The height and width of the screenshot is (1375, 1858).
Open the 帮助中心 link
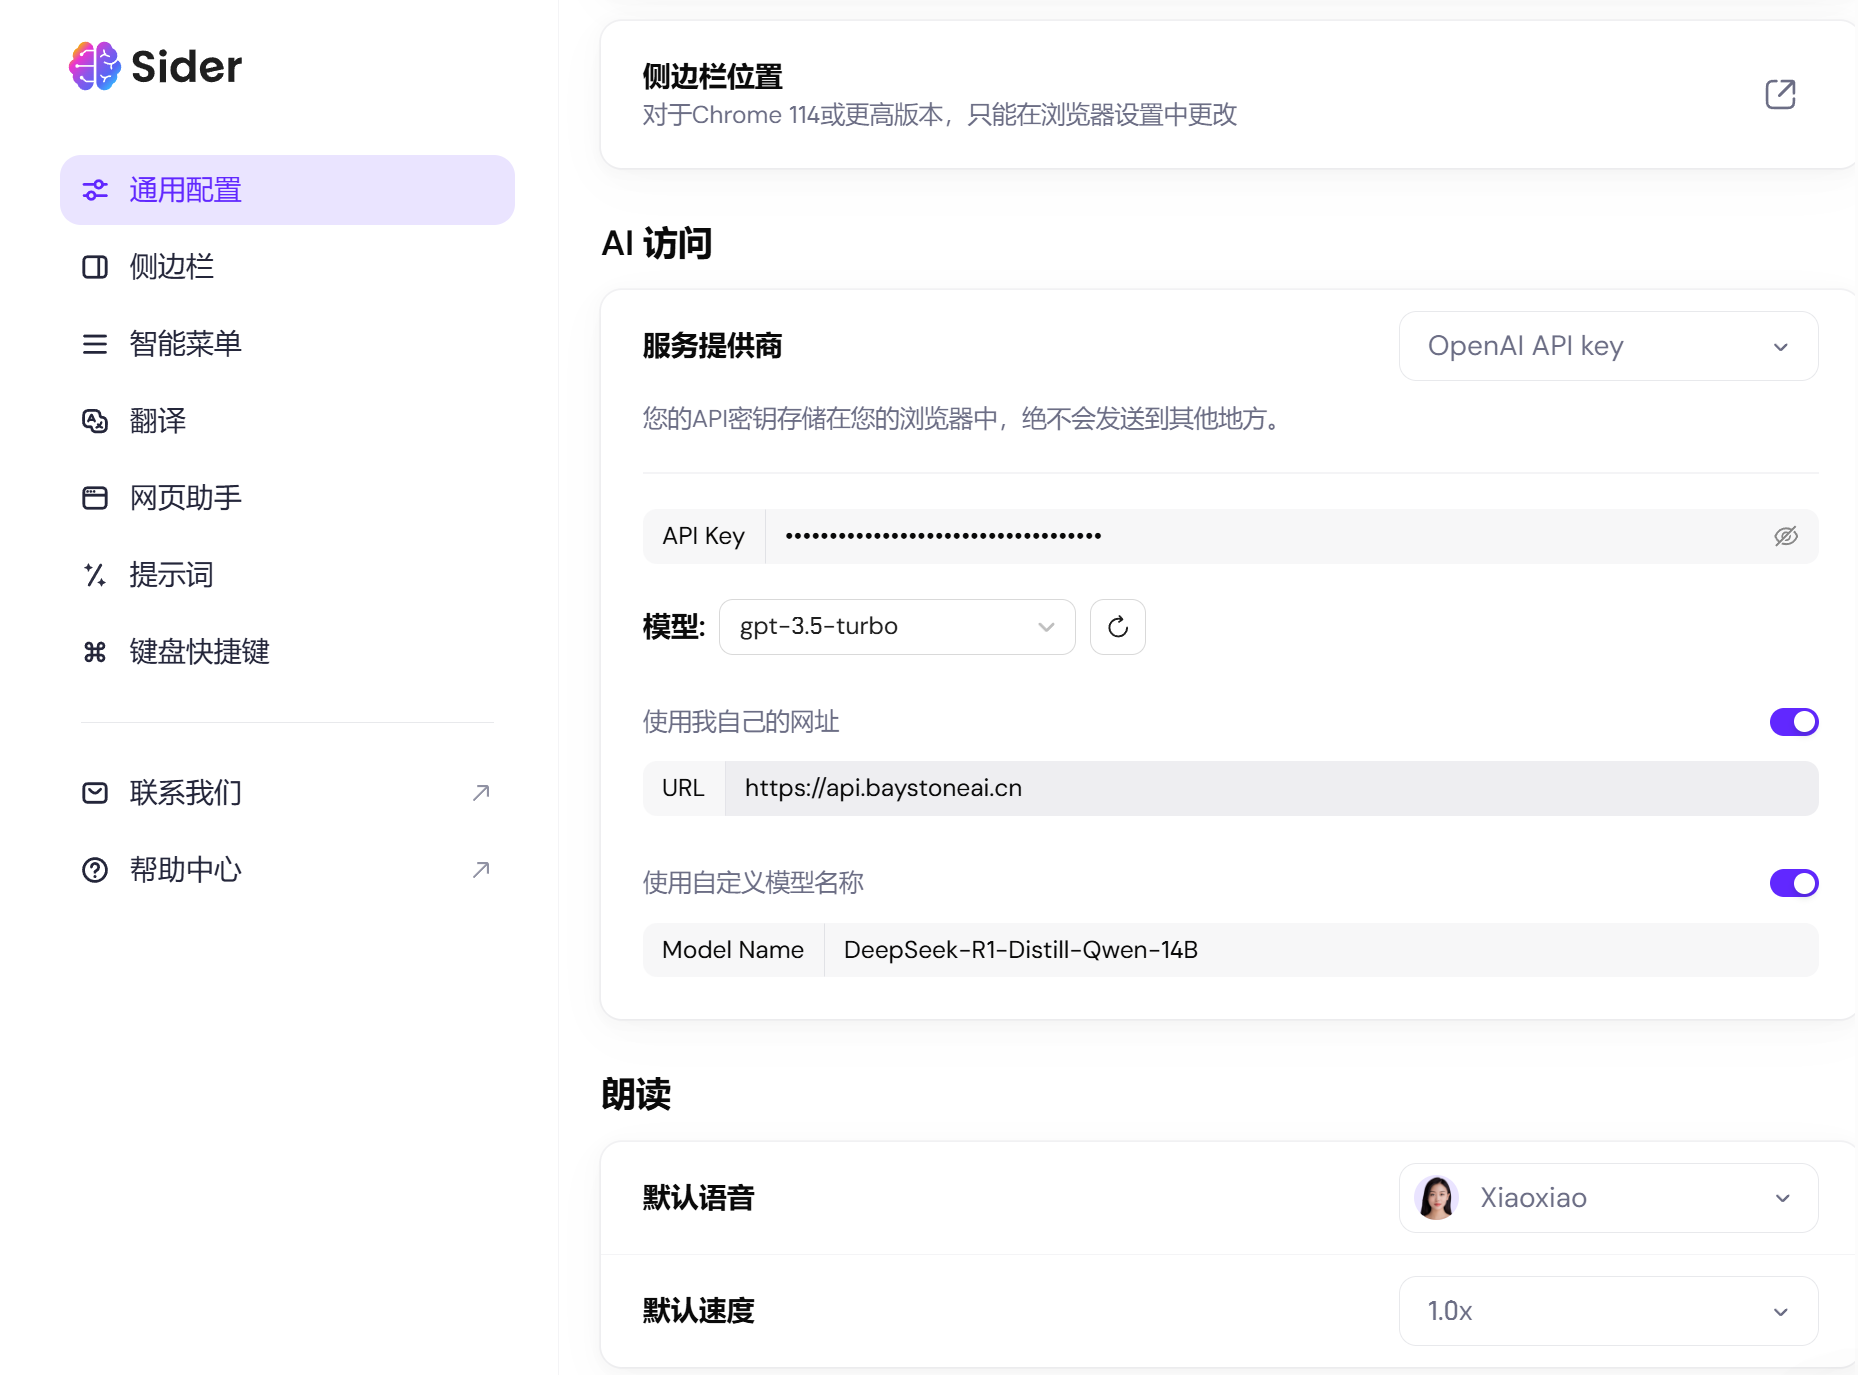click(x=287, y=870)
